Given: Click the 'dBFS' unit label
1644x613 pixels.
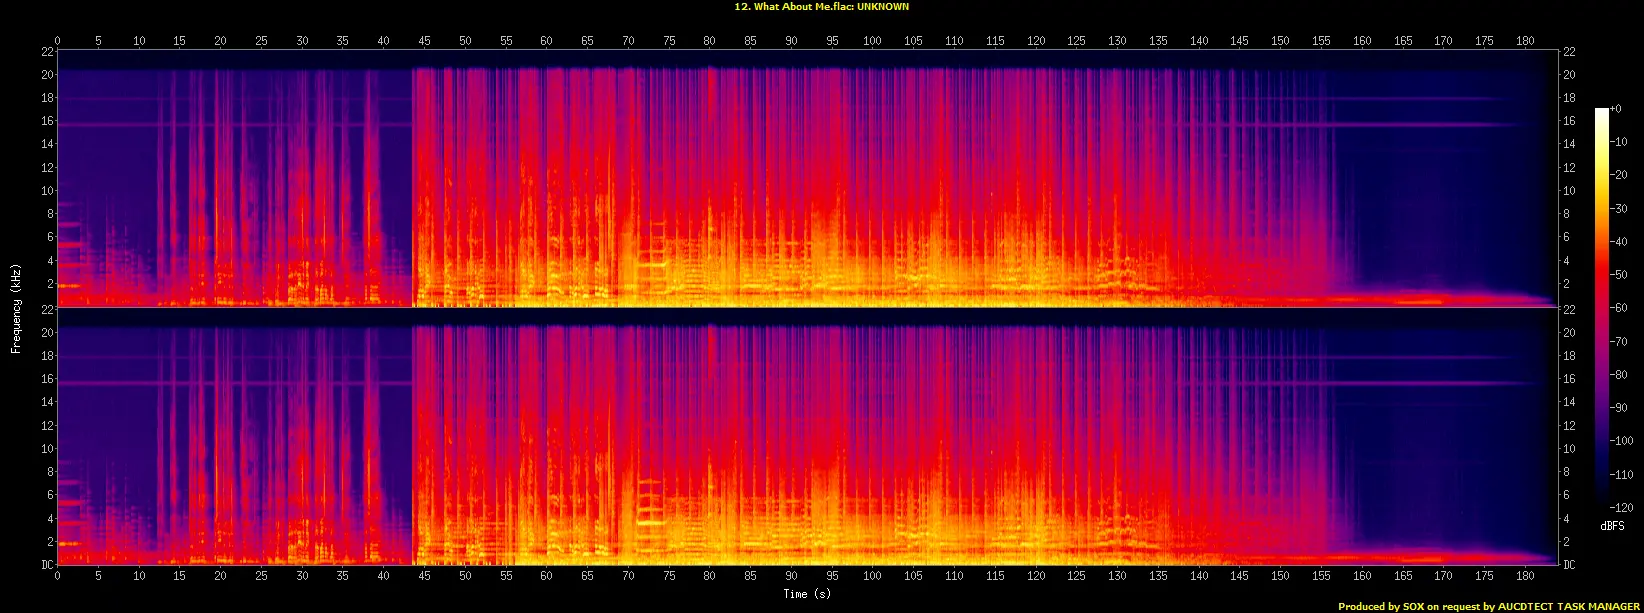Looking at the screenshot, I should click(1611, 525).
